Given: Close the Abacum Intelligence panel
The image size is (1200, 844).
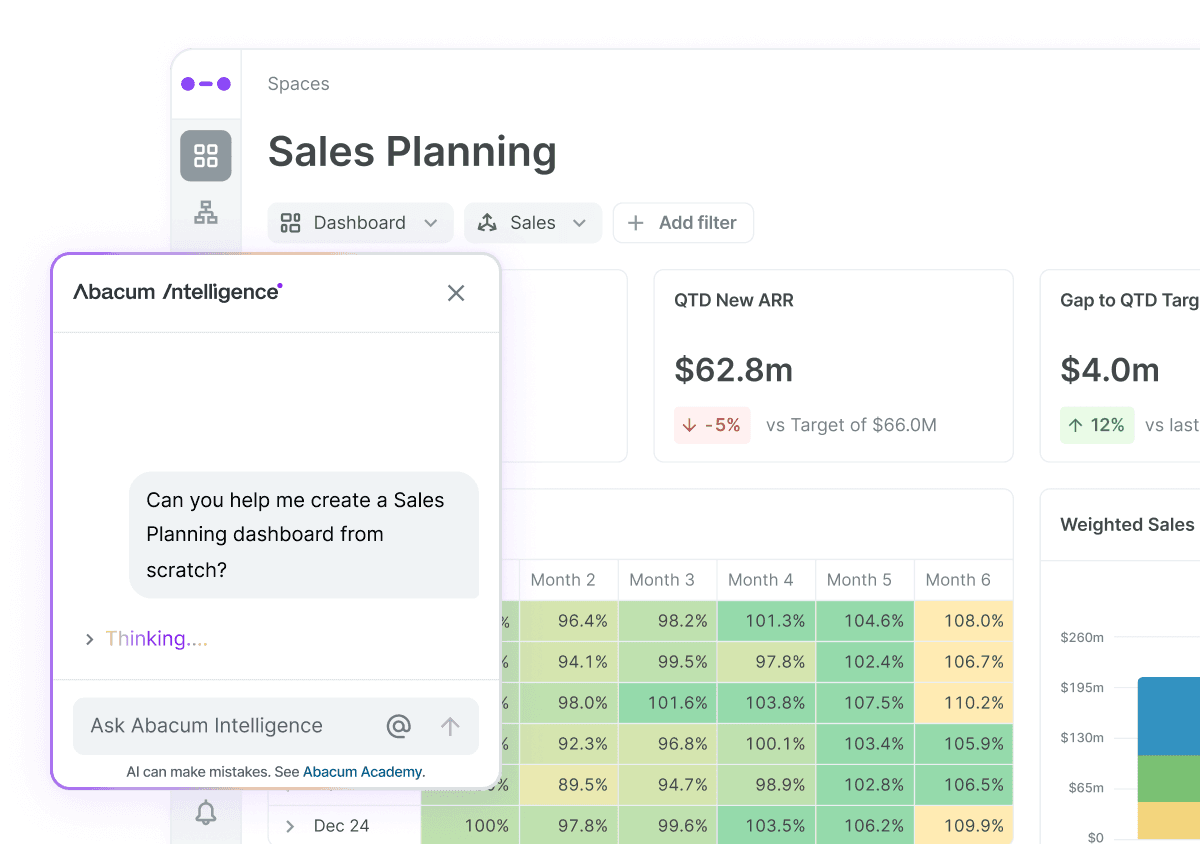Looking at the screenshot, I should coord(456,293).
